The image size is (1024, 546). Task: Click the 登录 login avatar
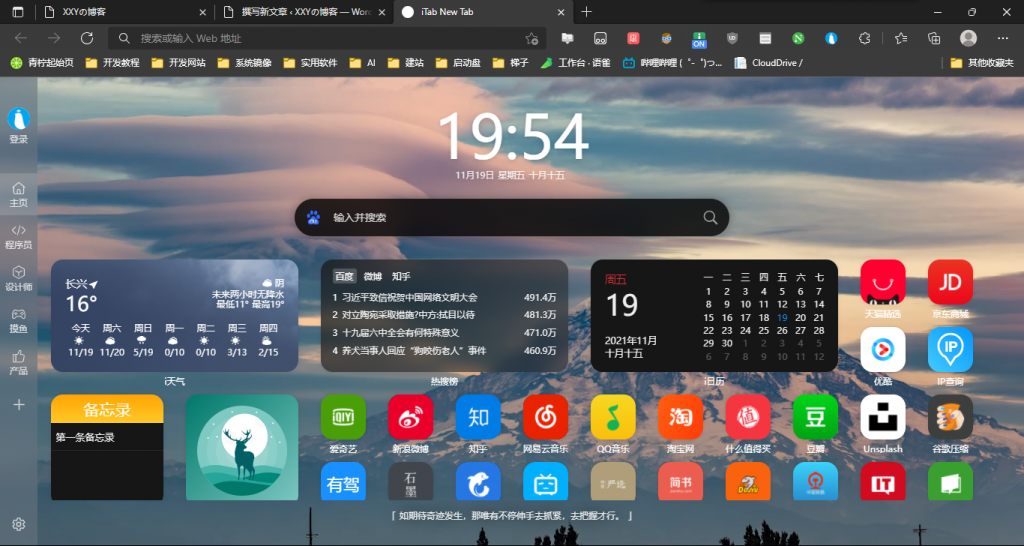pyautogui.click(x=18, y=120)
